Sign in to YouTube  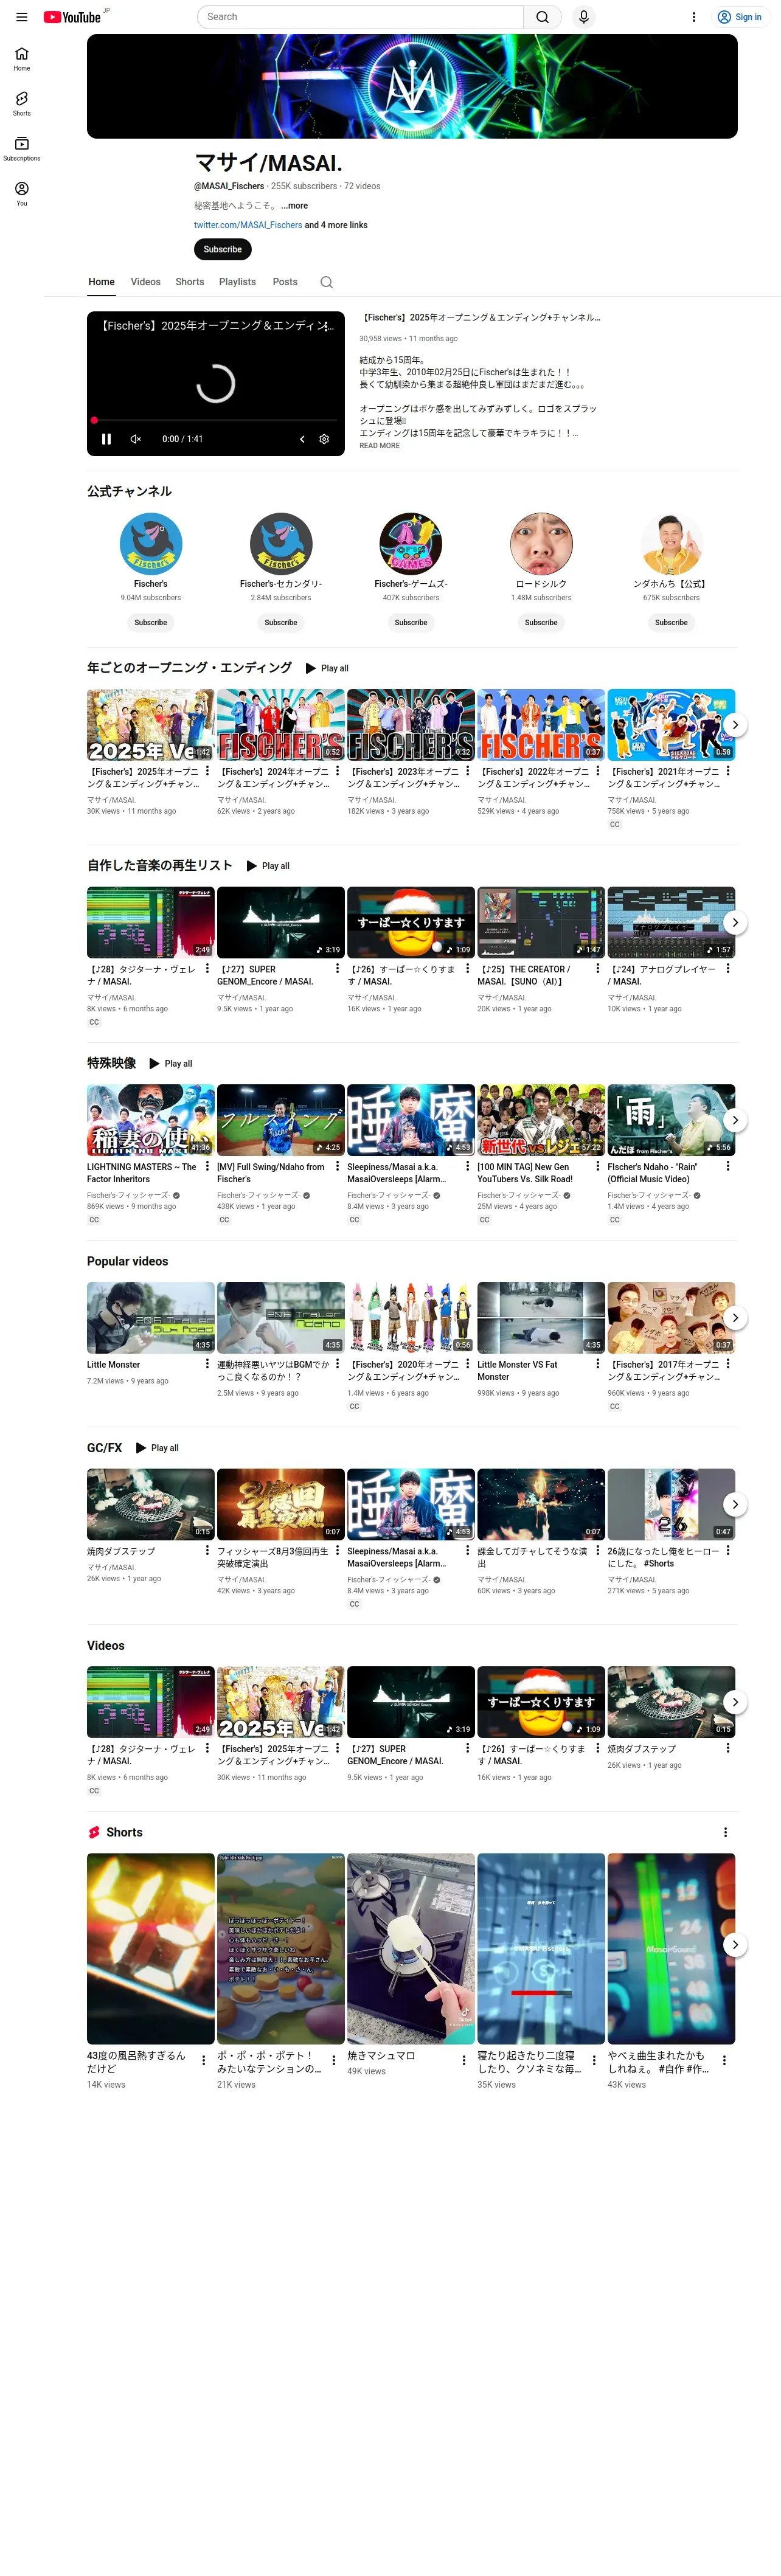tap(739, 17)
